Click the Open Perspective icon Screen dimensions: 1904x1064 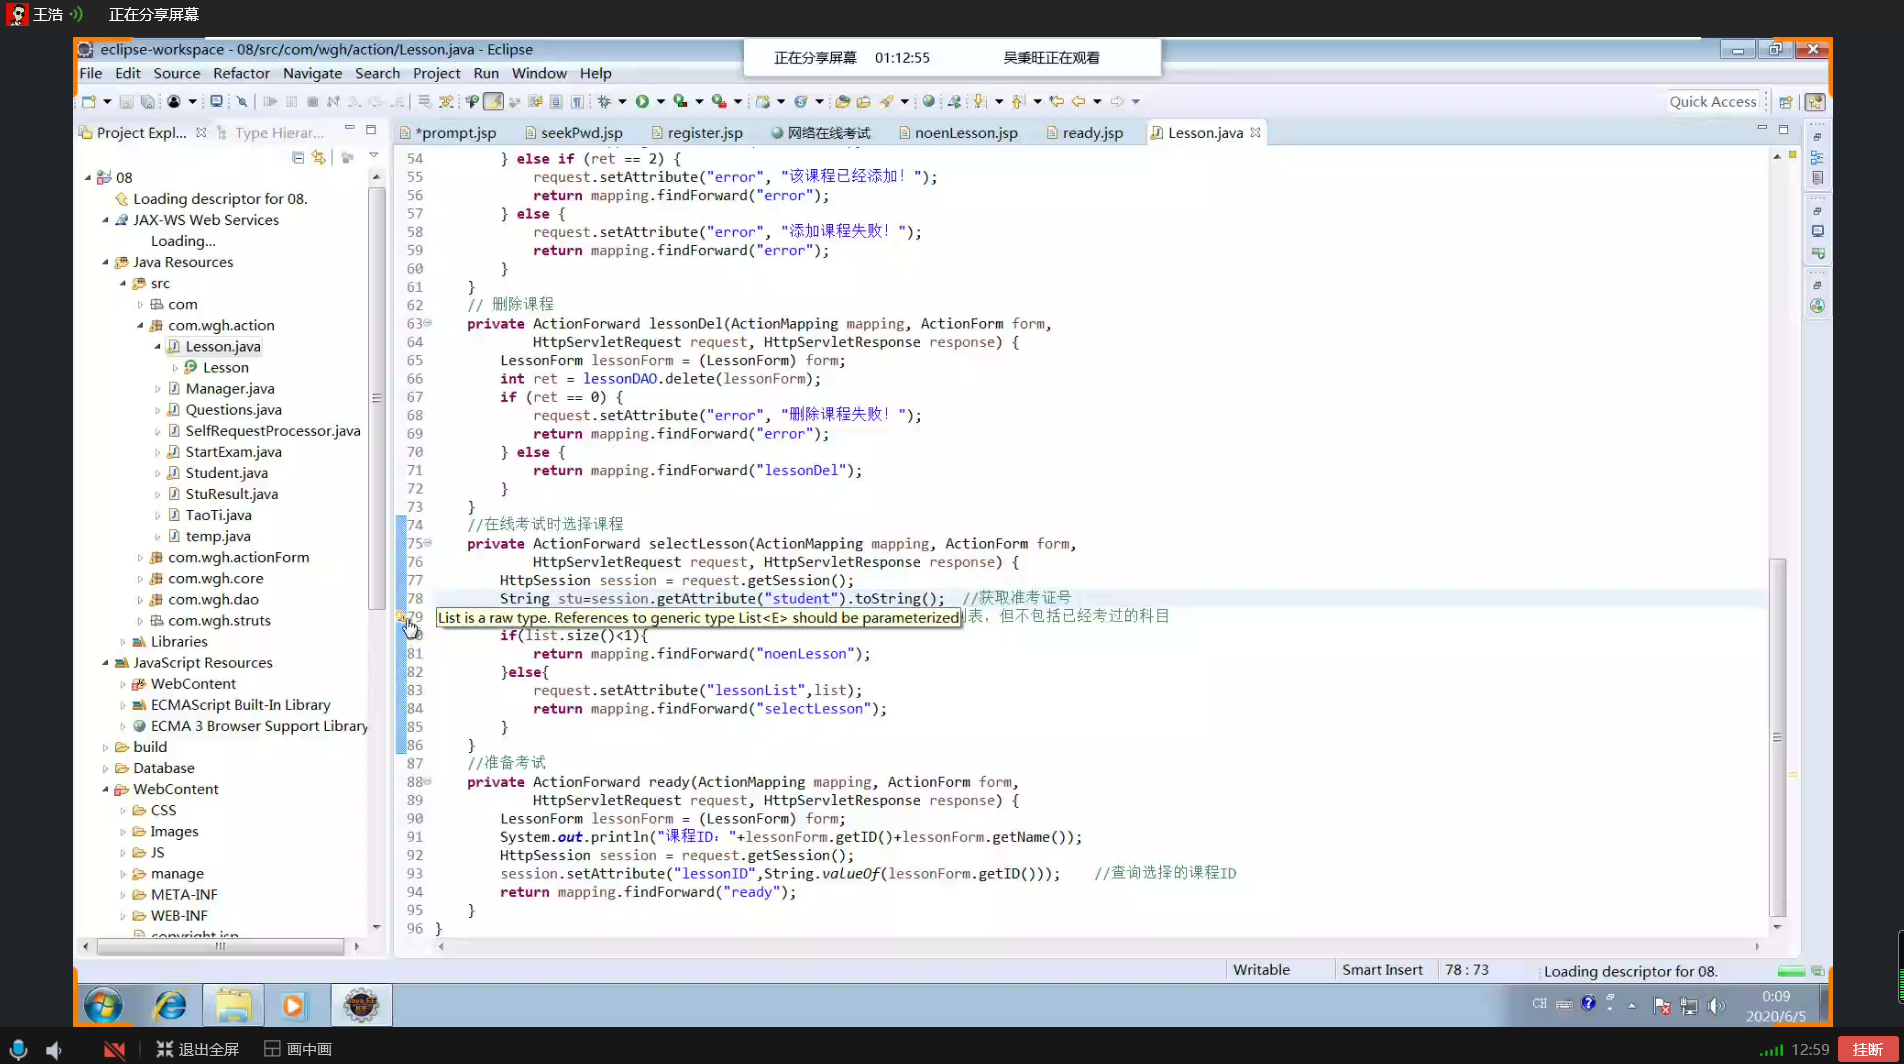1786,102
